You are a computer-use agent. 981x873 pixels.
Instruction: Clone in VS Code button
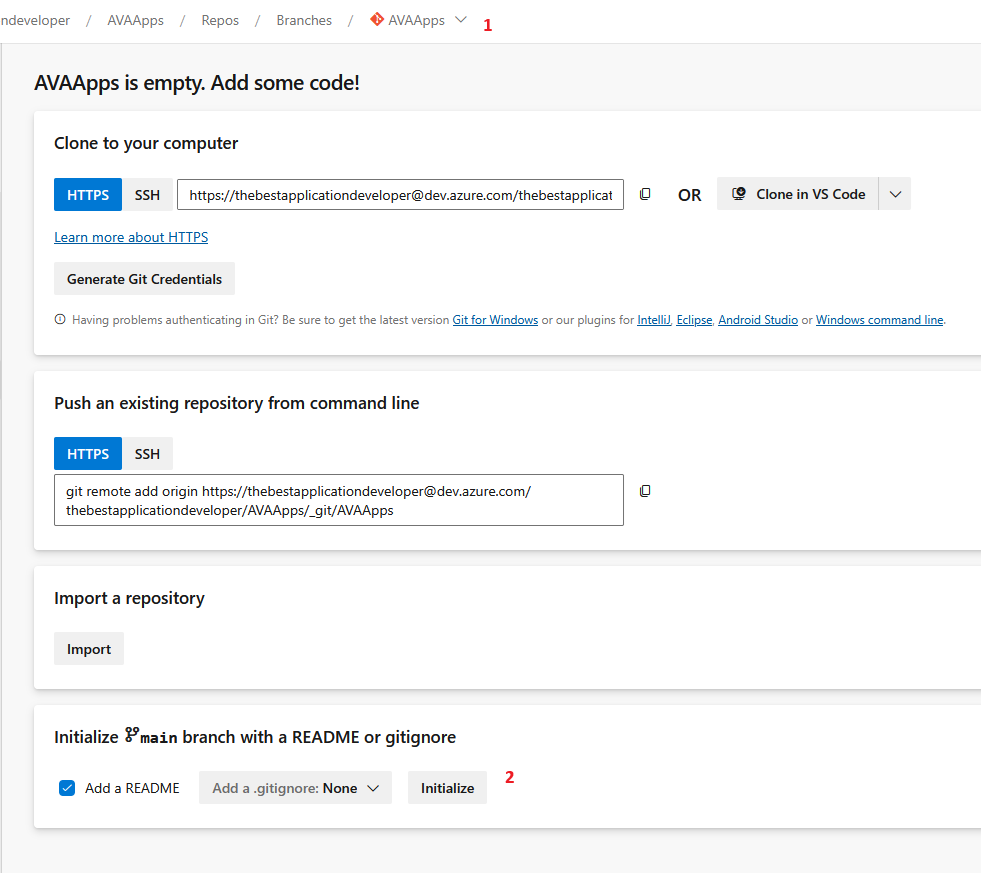click(798, 194)
